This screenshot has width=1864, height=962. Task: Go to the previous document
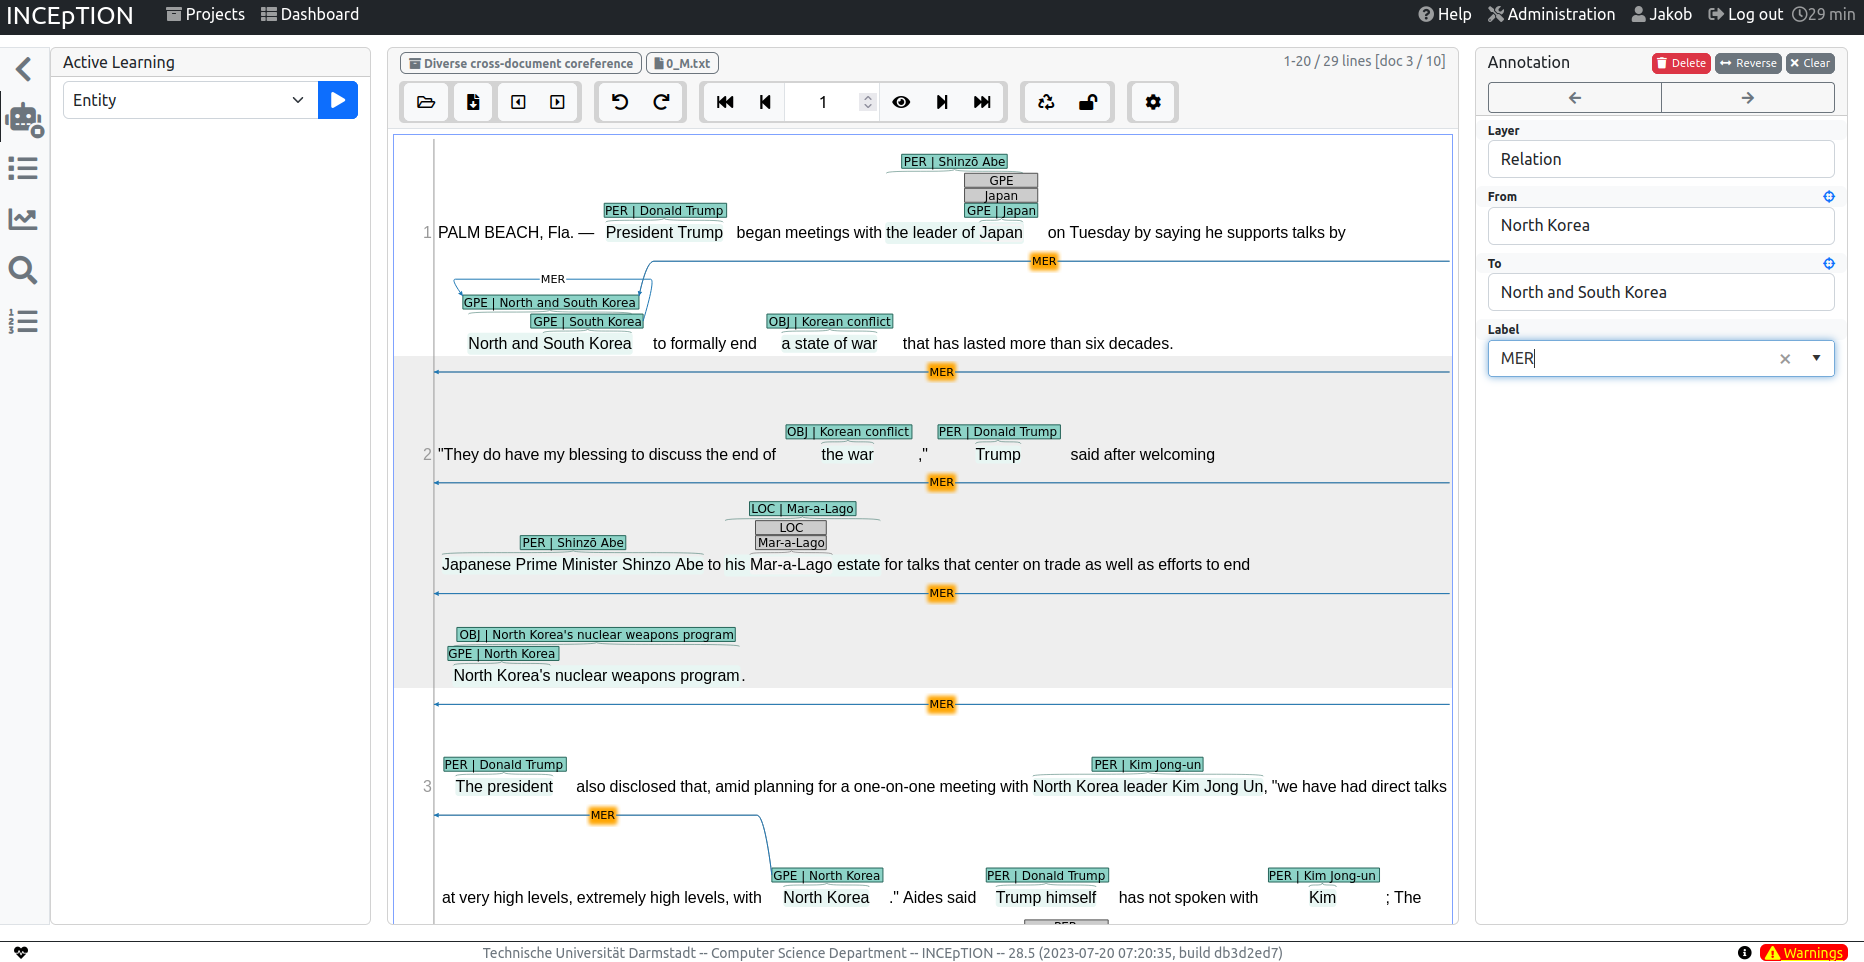(x=518, y=102)
